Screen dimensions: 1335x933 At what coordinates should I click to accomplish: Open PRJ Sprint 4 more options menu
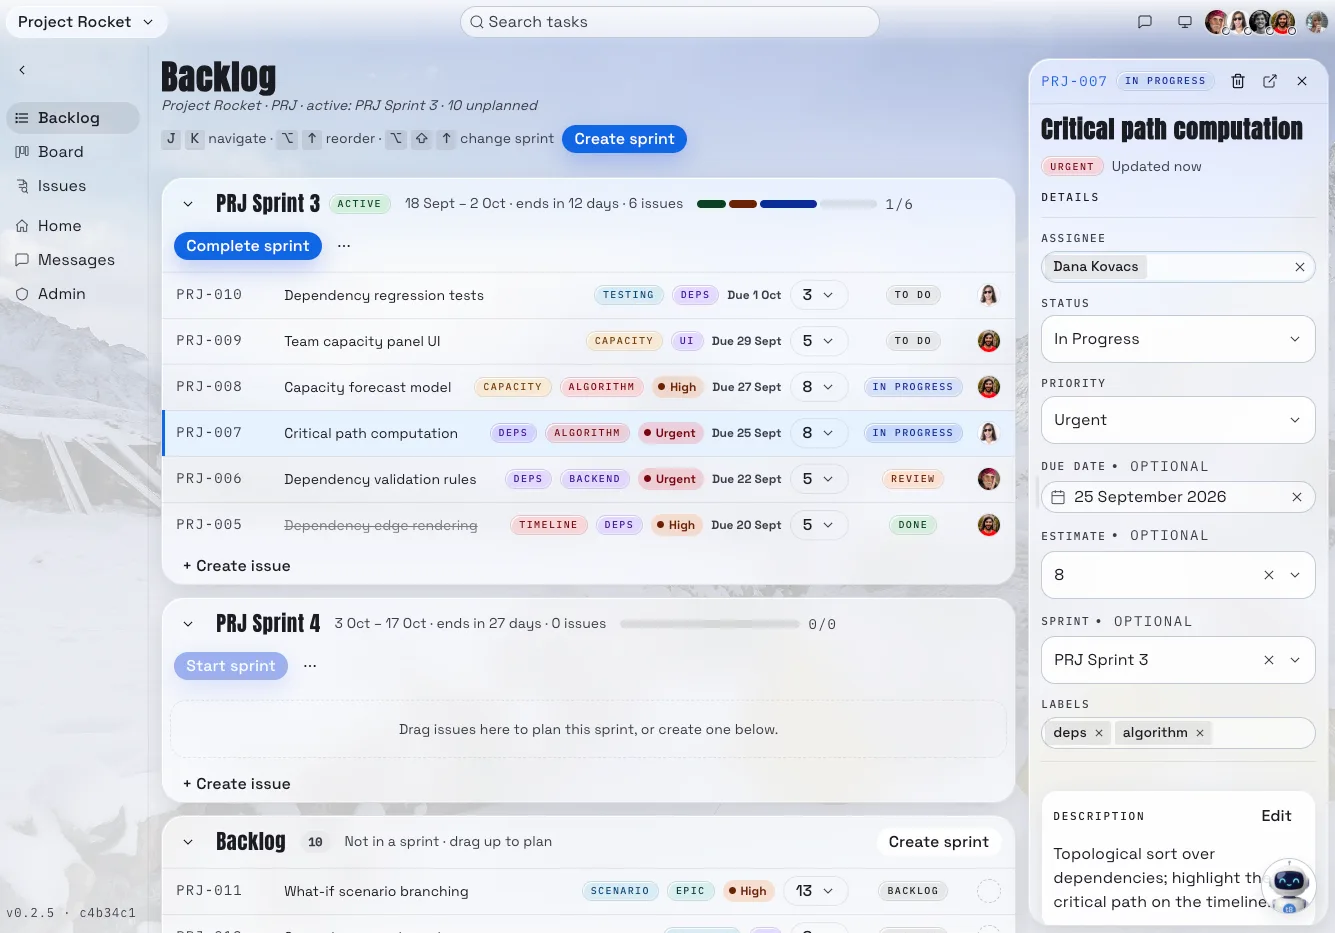(x=310, y=666)
